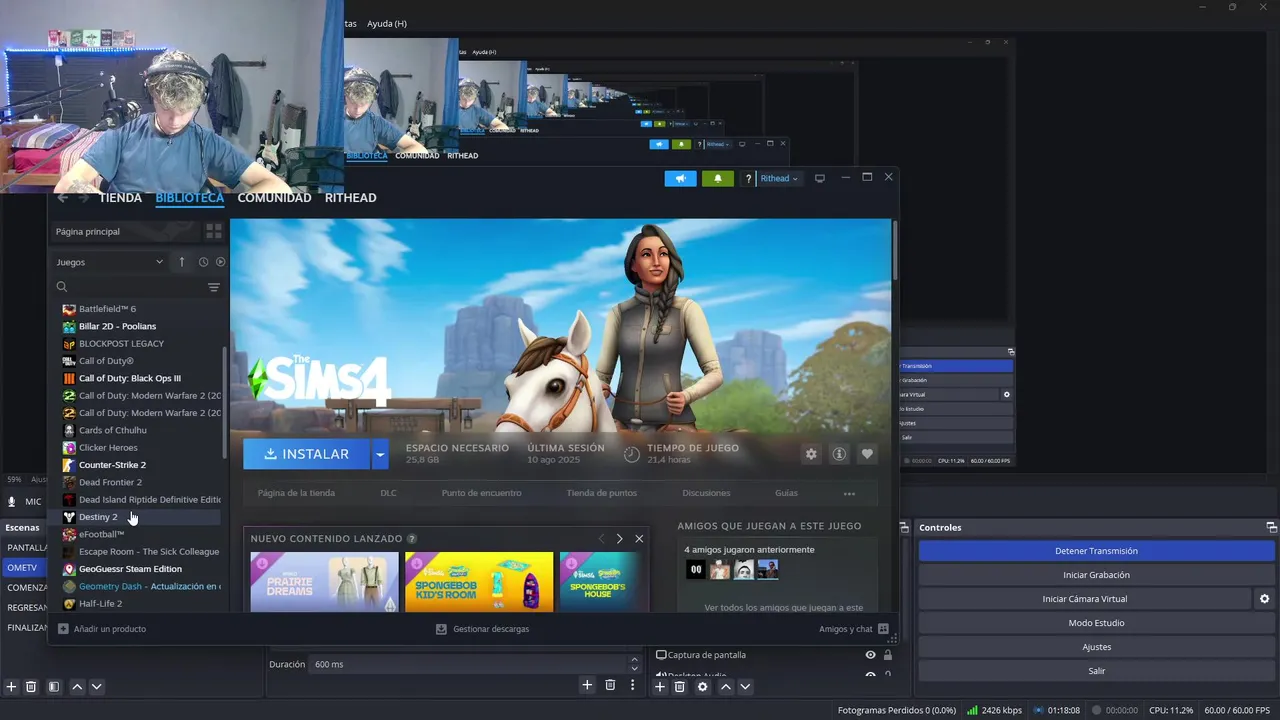Screen dimensions: 1280x720
Task: Move scene up in Escenas toolbar
Action: pos(77,687)
